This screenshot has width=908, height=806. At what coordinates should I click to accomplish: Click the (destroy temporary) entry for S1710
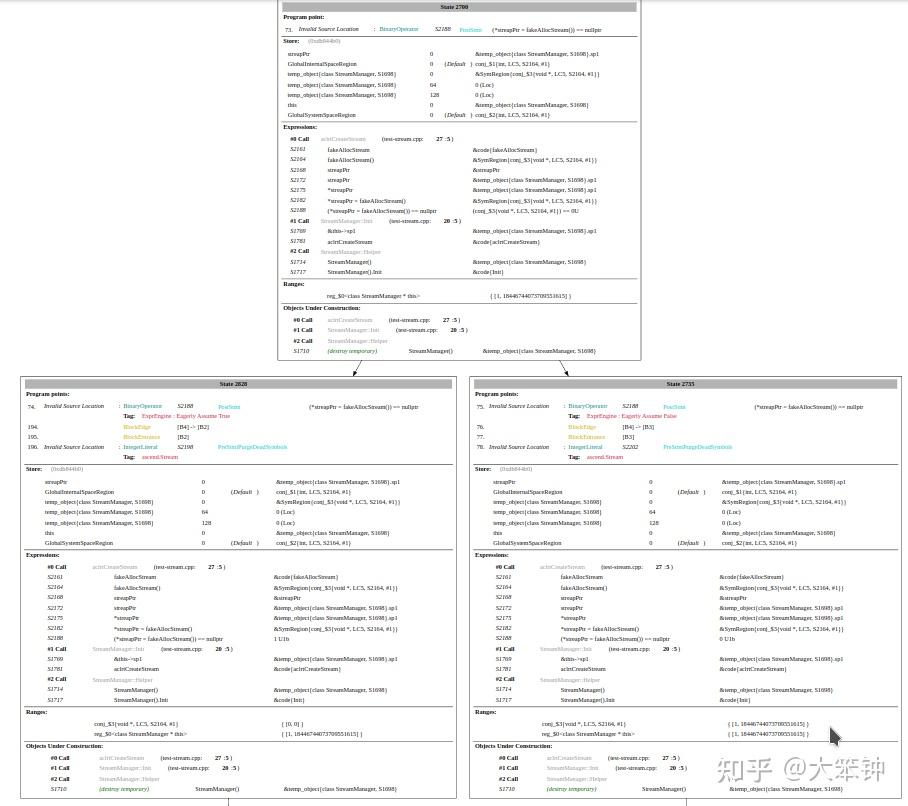point(352,351)
